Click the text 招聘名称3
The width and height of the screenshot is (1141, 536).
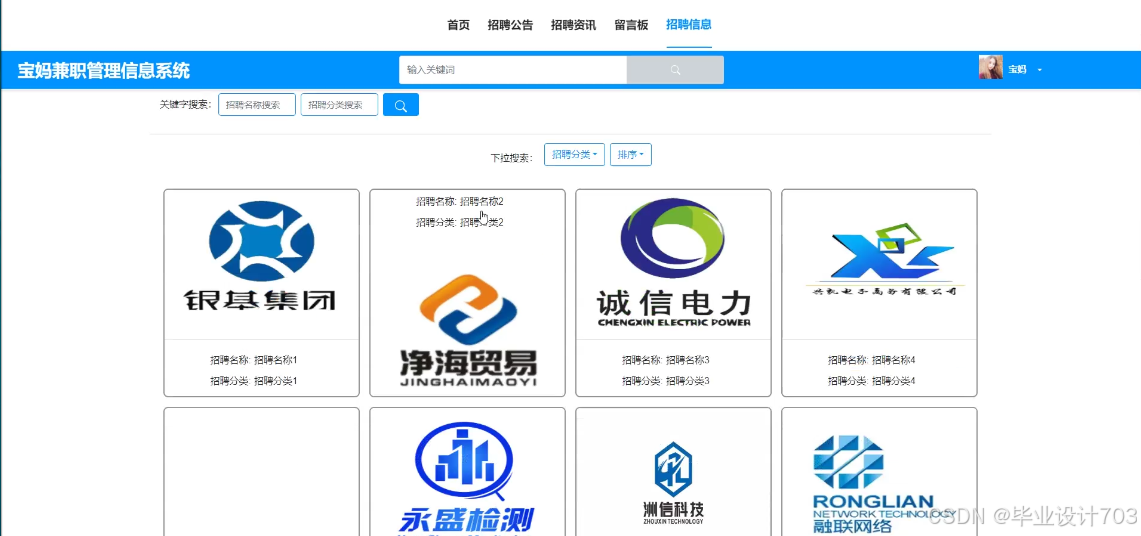coord(688,360)
